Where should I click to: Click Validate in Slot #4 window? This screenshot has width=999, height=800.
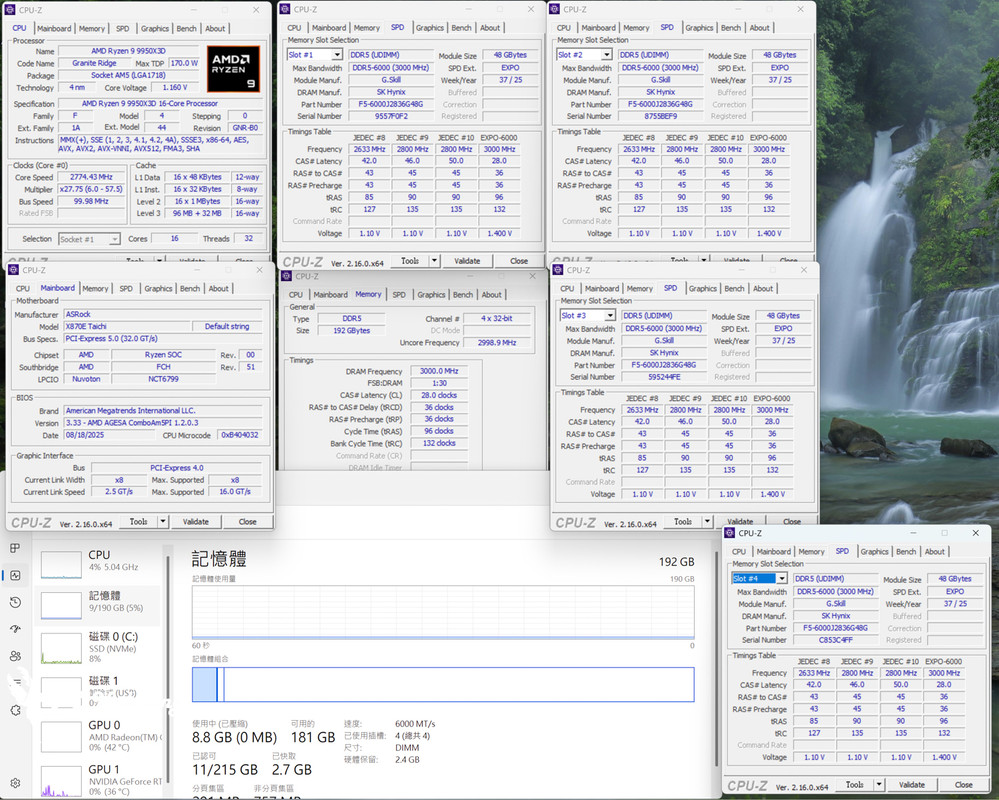pyautogui.click(x=912, y=785)
